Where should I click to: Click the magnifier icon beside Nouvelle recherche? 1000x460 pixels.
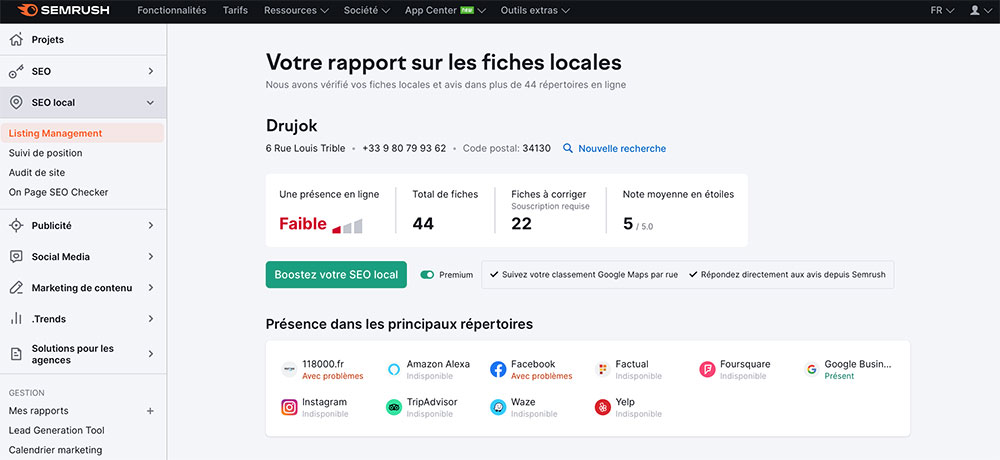click(x=568, y=149)
